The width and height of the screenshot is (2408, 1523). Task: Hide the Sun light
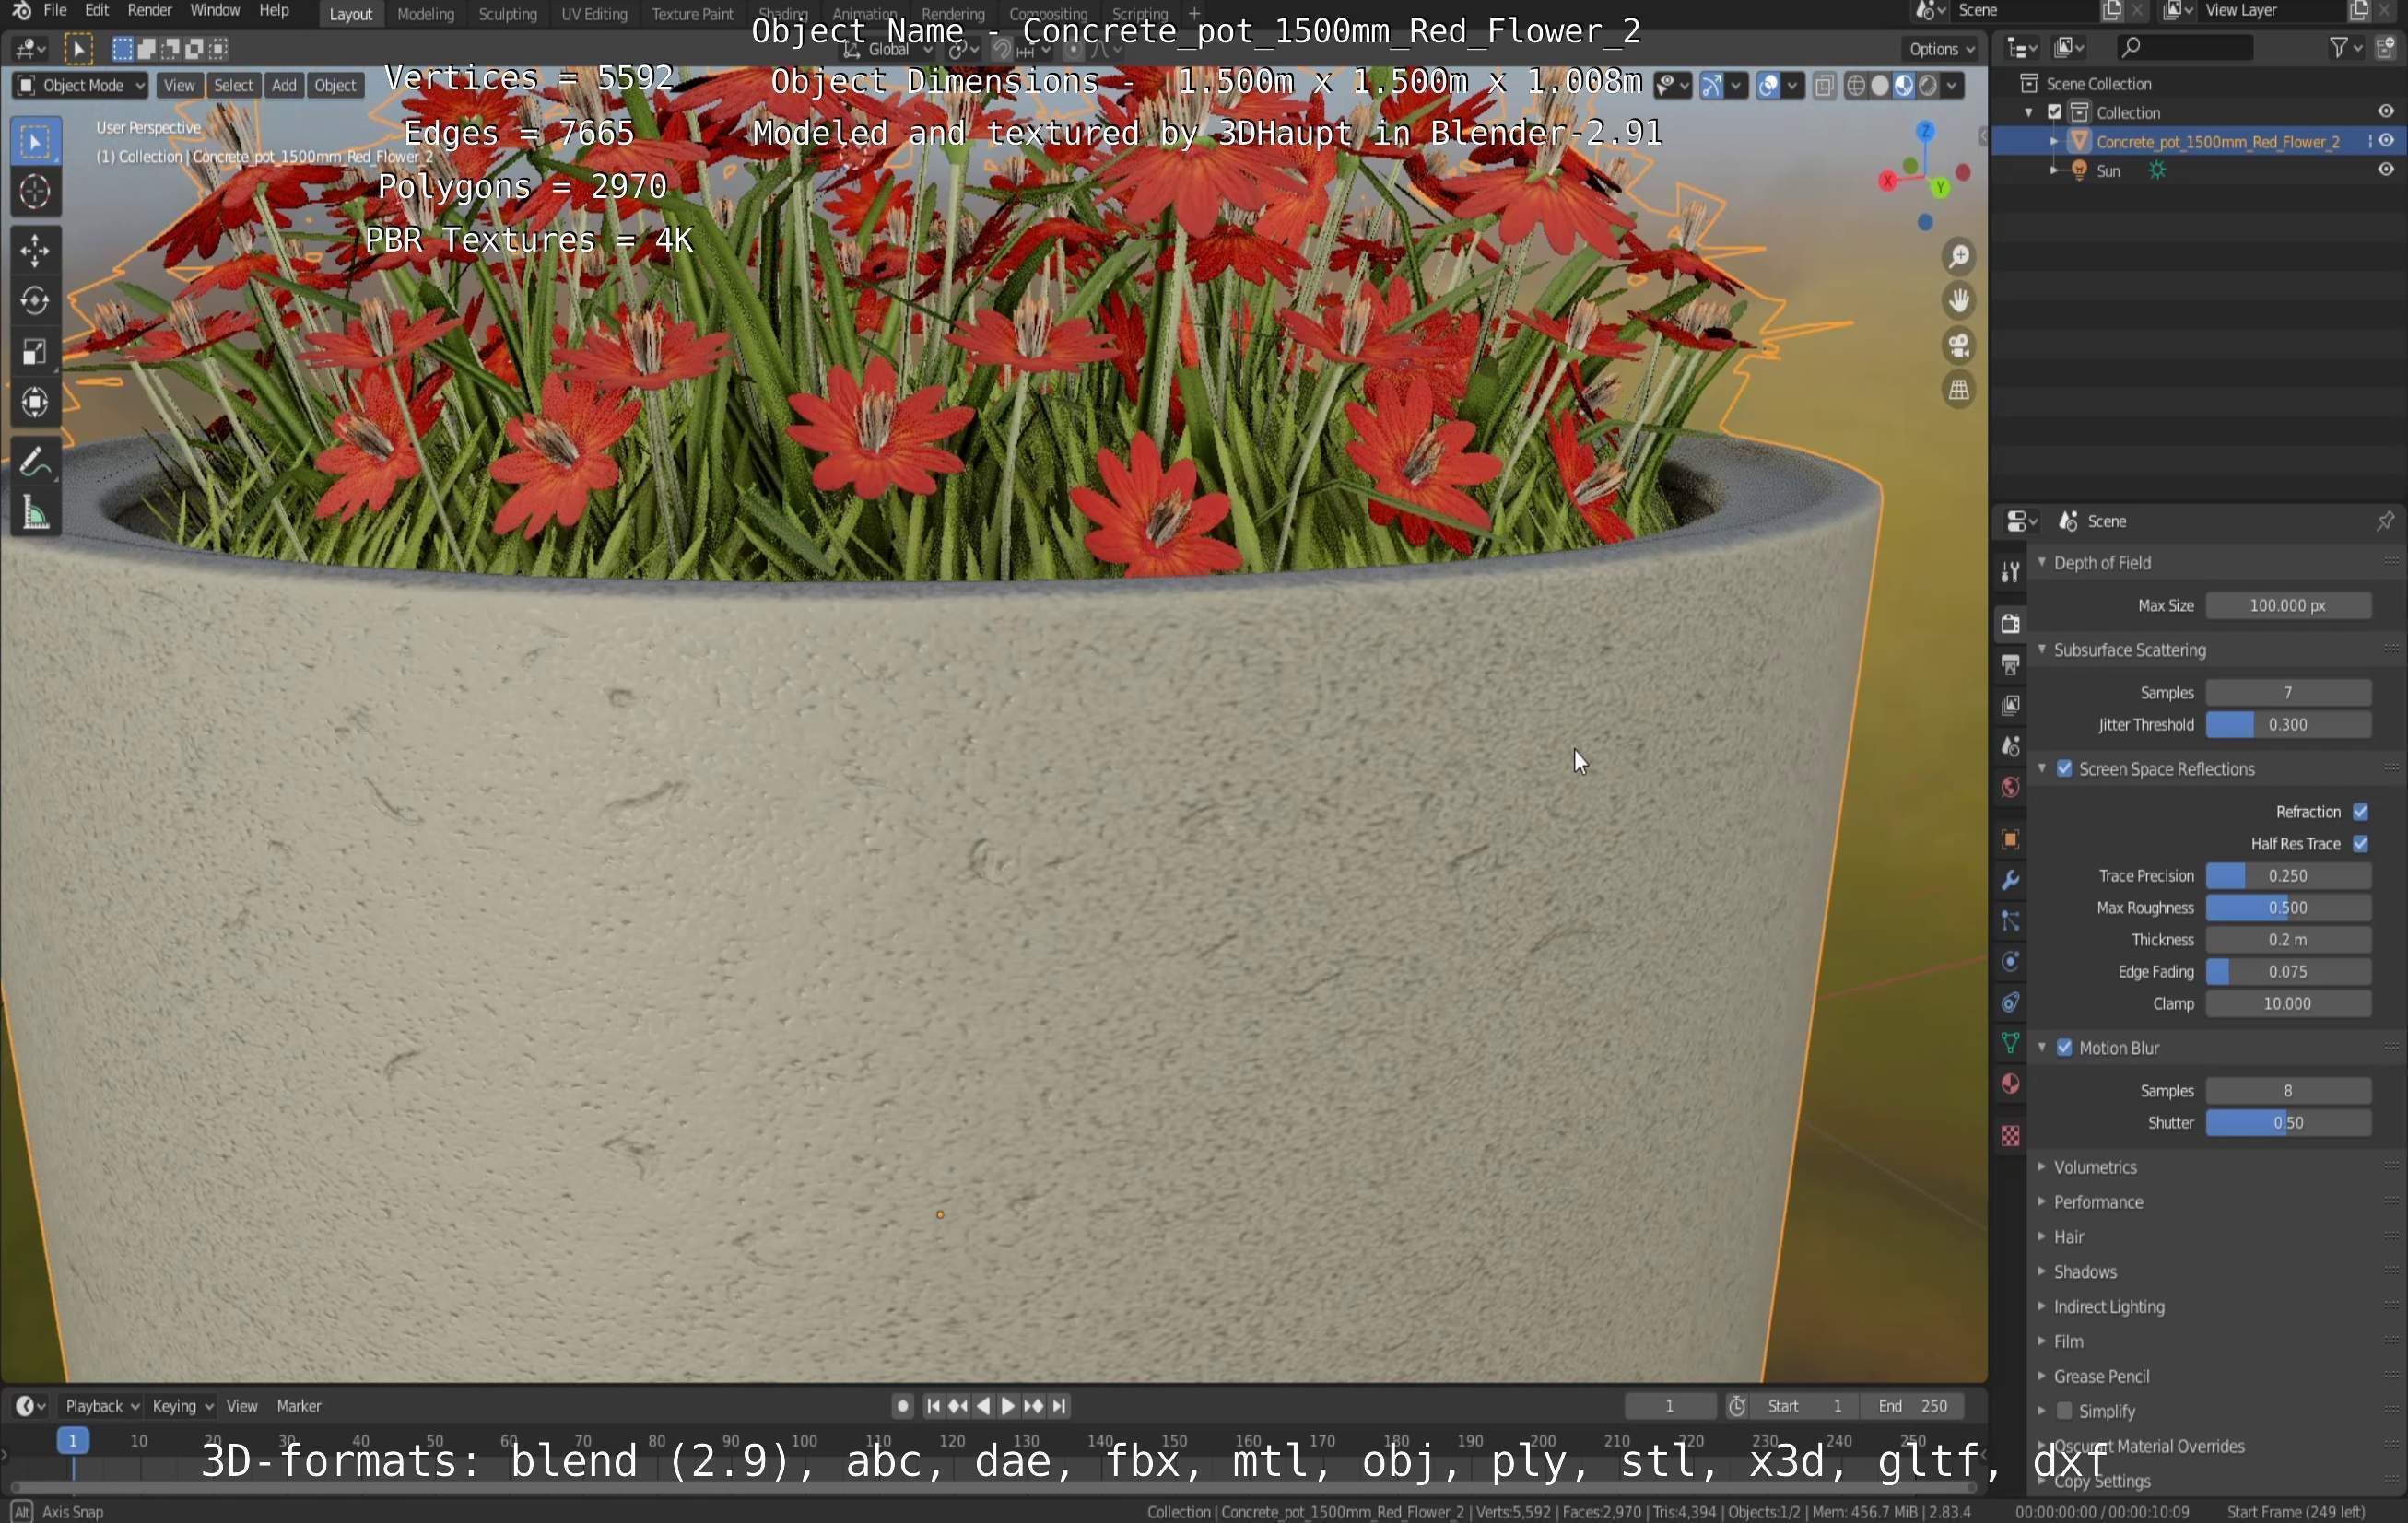[2385, 170]
